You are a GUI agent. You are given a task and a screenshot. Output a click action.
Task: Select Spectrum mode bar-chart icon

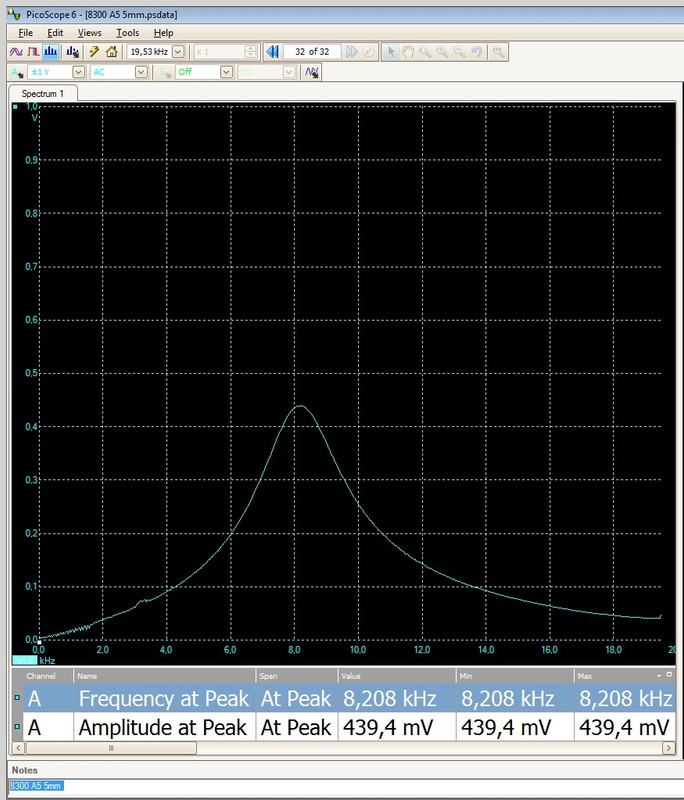50,52
